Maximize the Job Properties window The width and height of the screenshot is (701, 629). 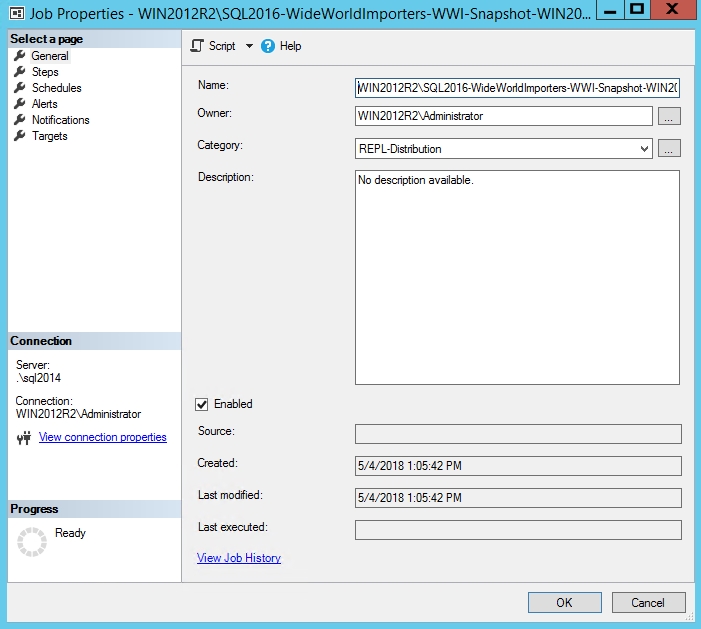click(x=637, y=9)
